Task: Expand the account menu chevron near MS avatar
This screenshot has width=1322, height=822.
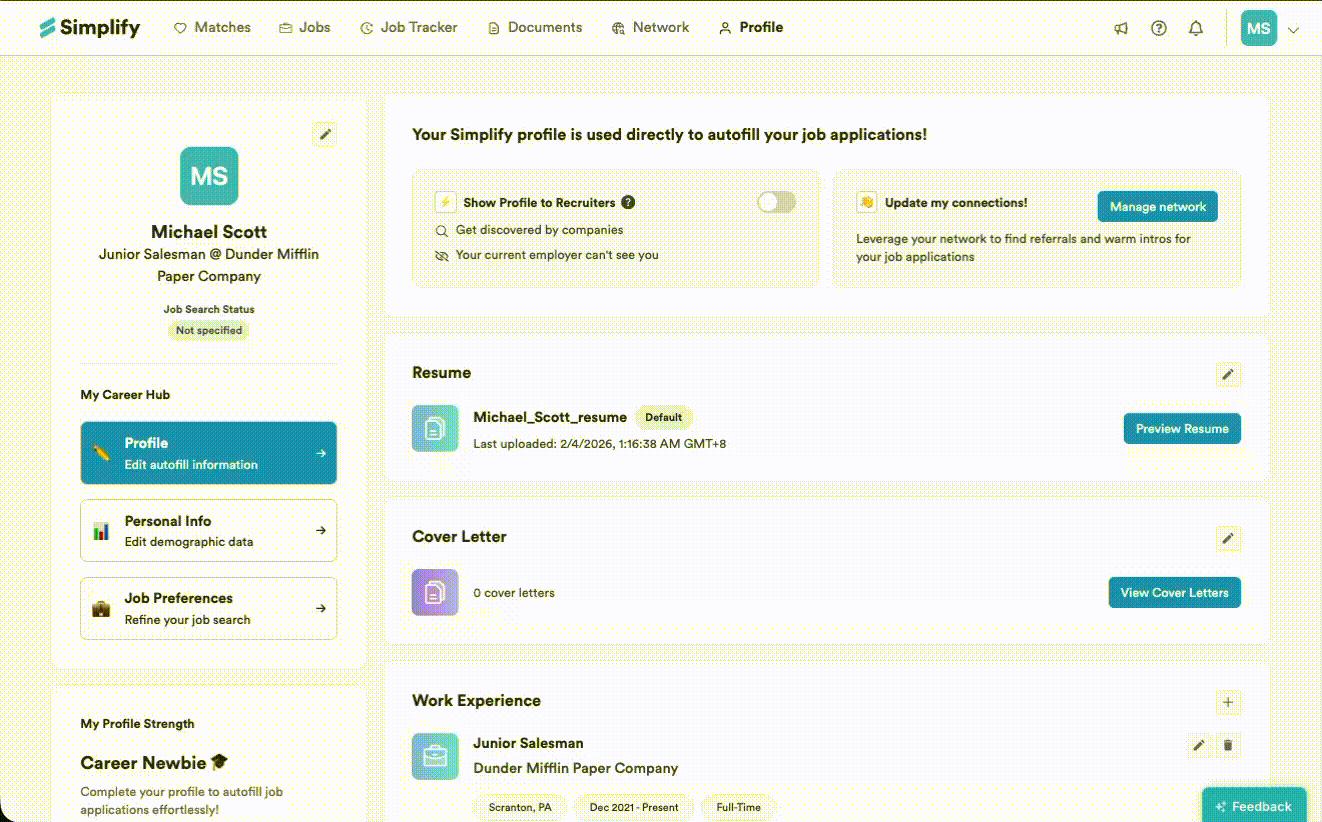Action: [1293, 30]
